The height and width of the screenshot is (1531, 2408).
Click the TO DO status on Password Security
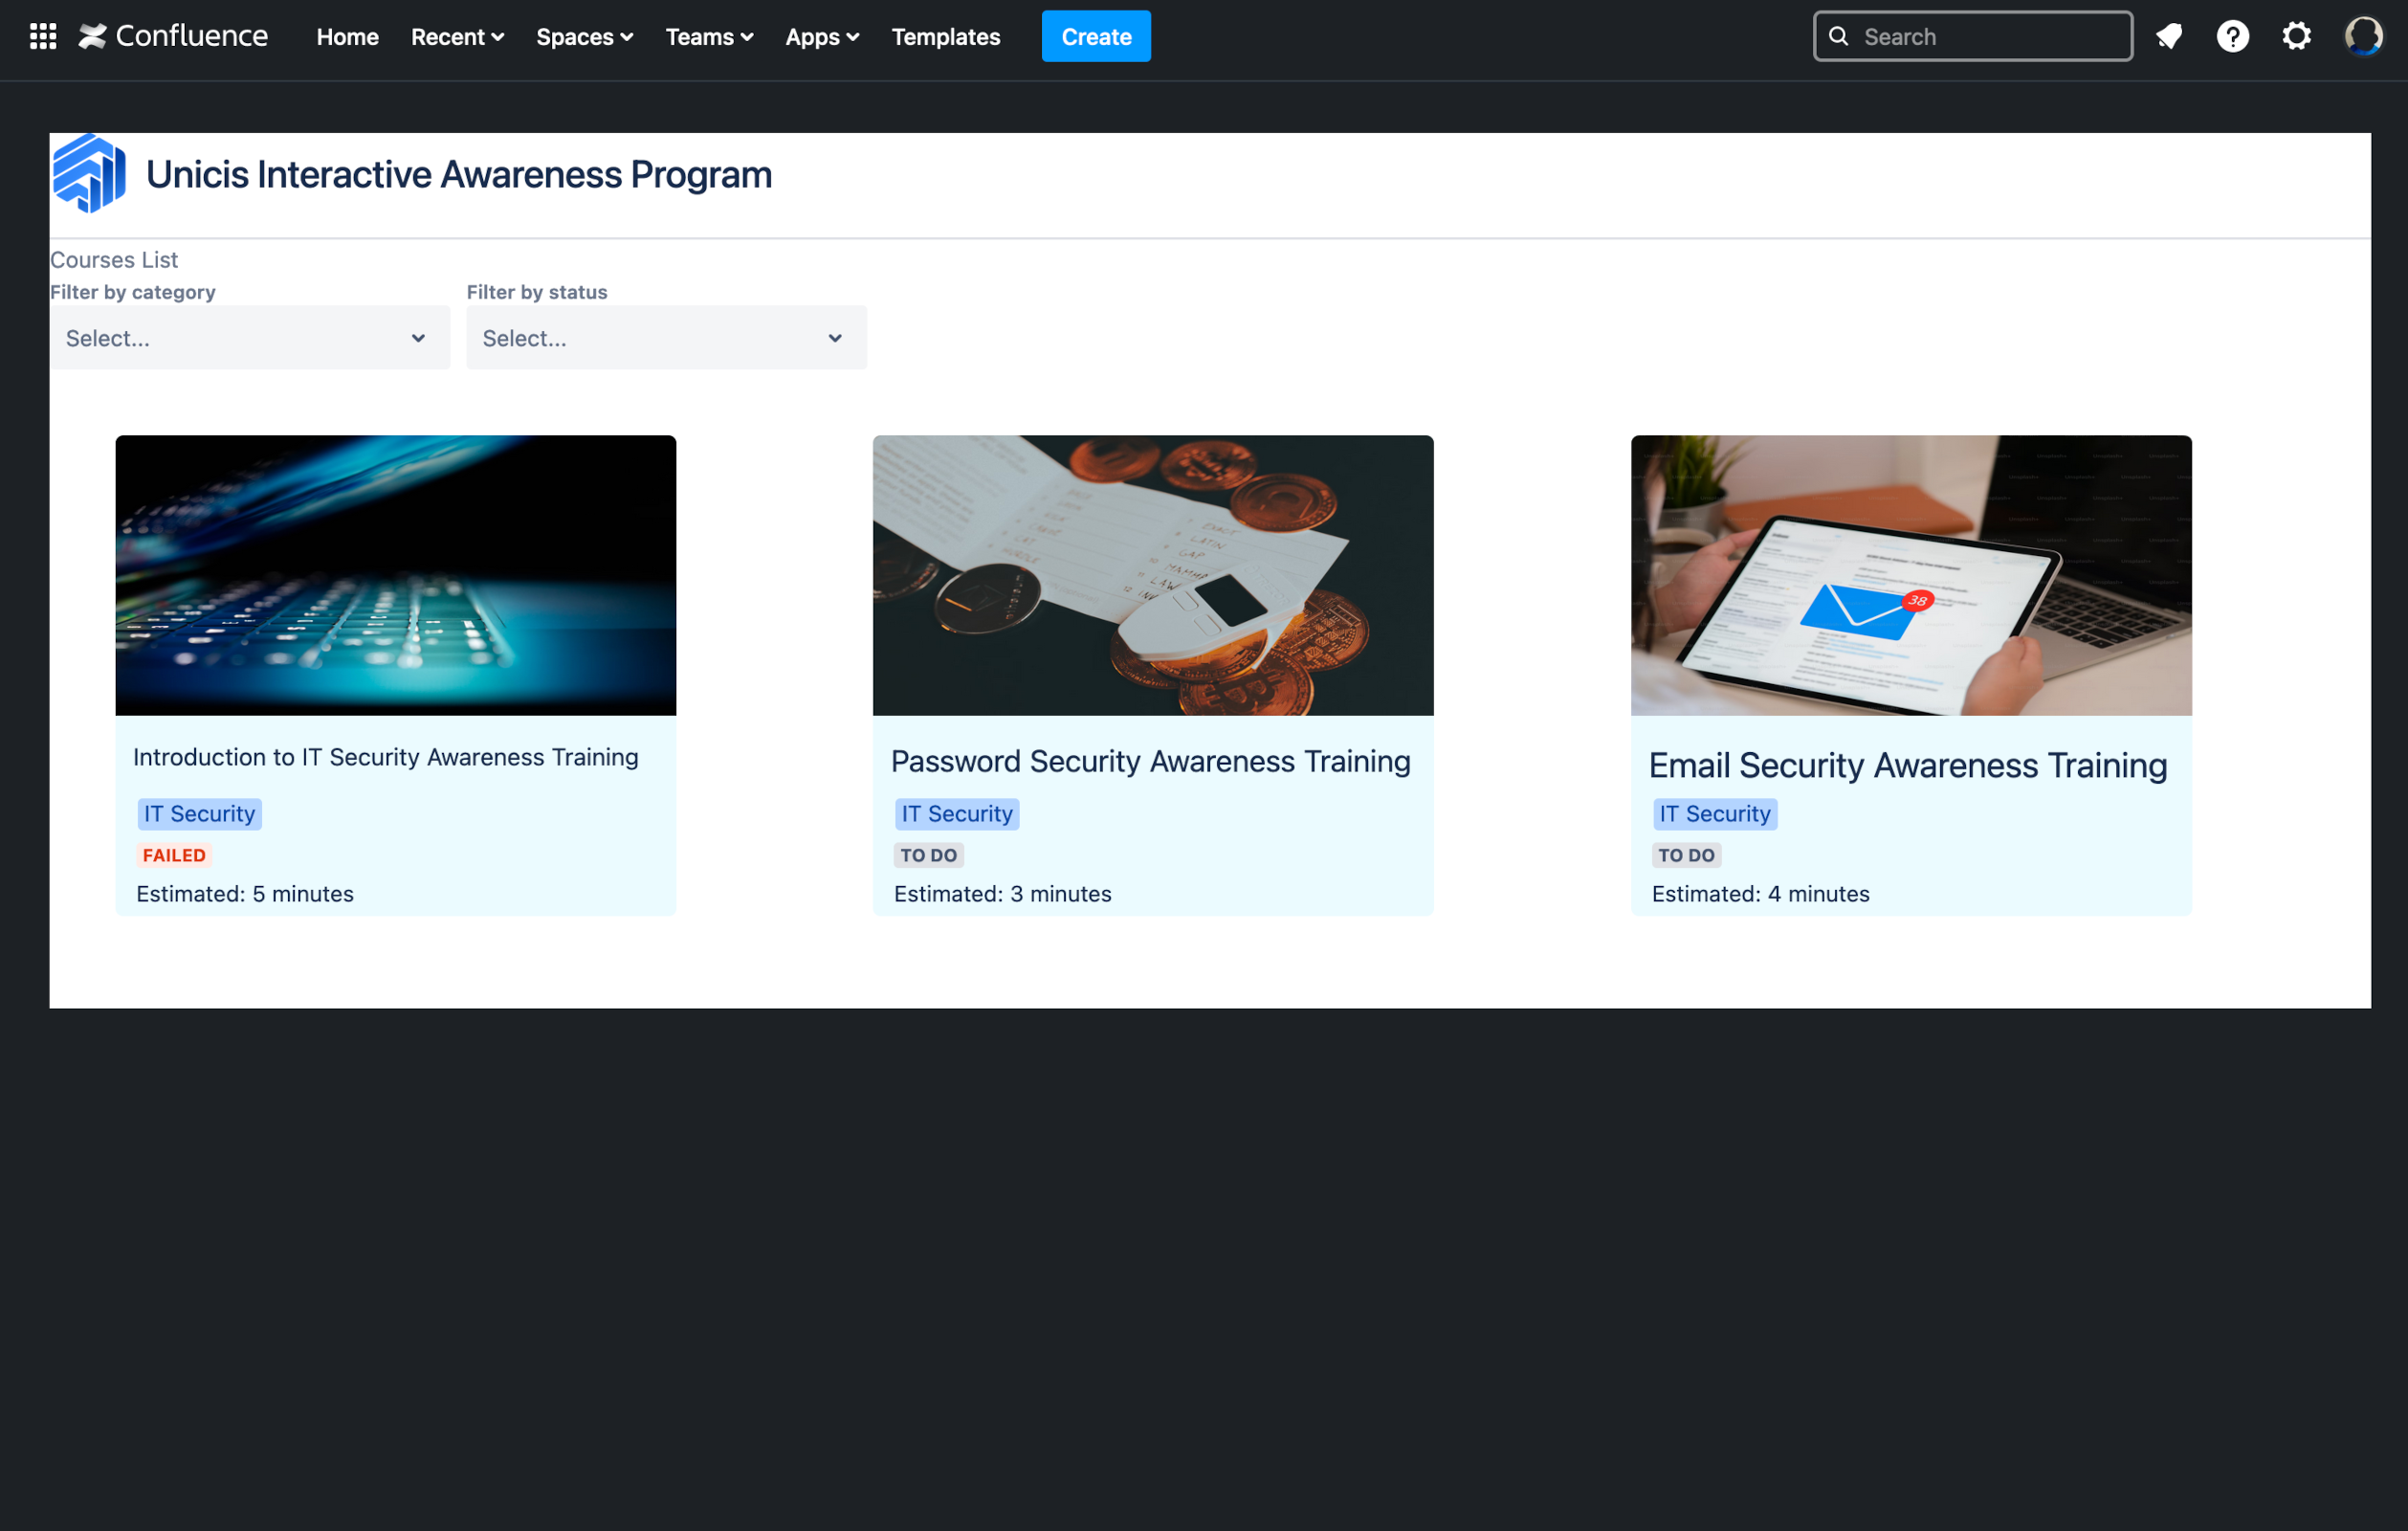tap(928, 855)
